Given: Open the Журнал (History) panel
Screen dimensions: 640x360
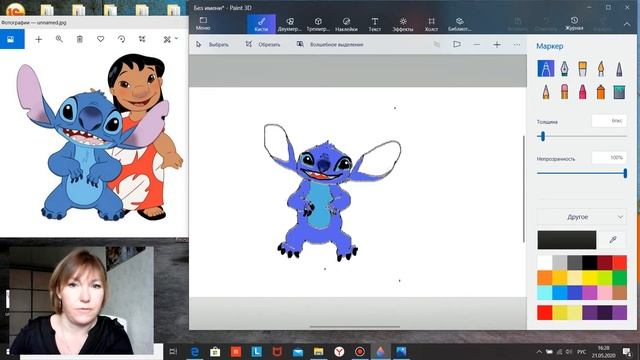Looking at the screenshot, I should (574, 24).
